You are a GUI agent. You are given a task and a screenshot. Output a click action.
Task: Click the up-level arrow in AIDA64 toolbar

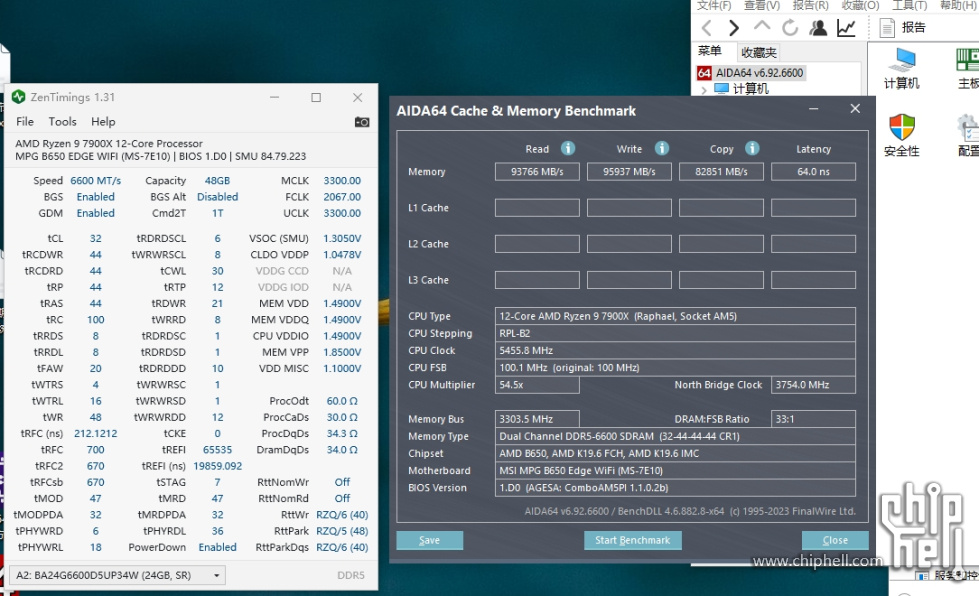[x=762, y=26]
